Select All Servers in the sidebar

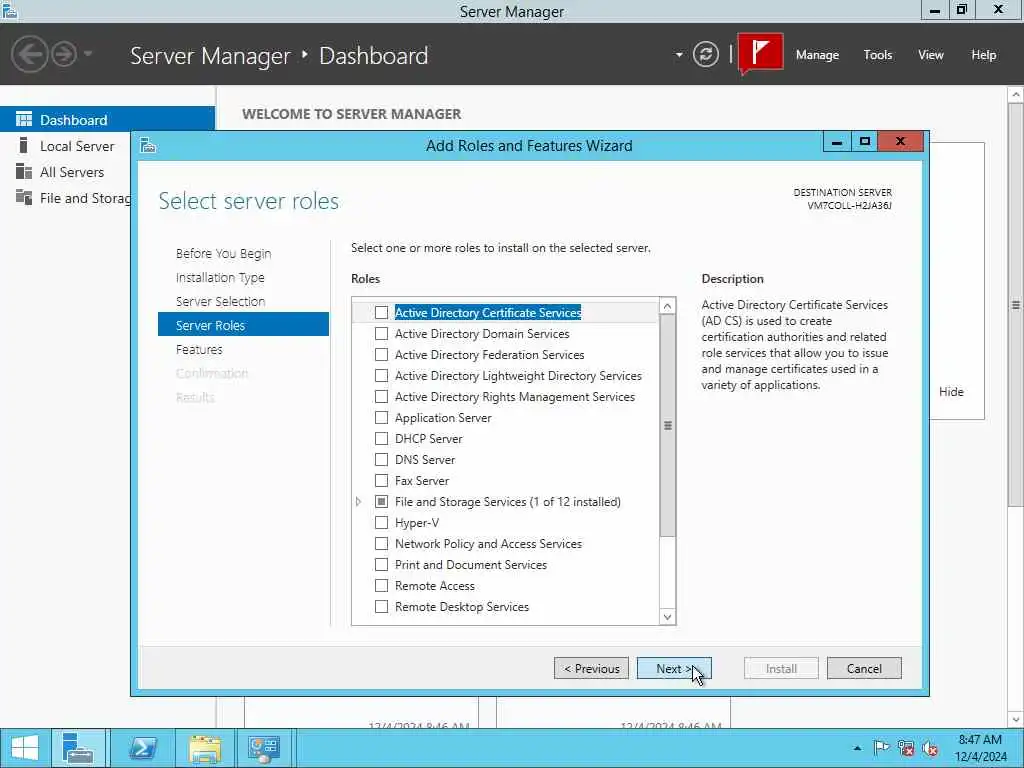click(72, 172)
